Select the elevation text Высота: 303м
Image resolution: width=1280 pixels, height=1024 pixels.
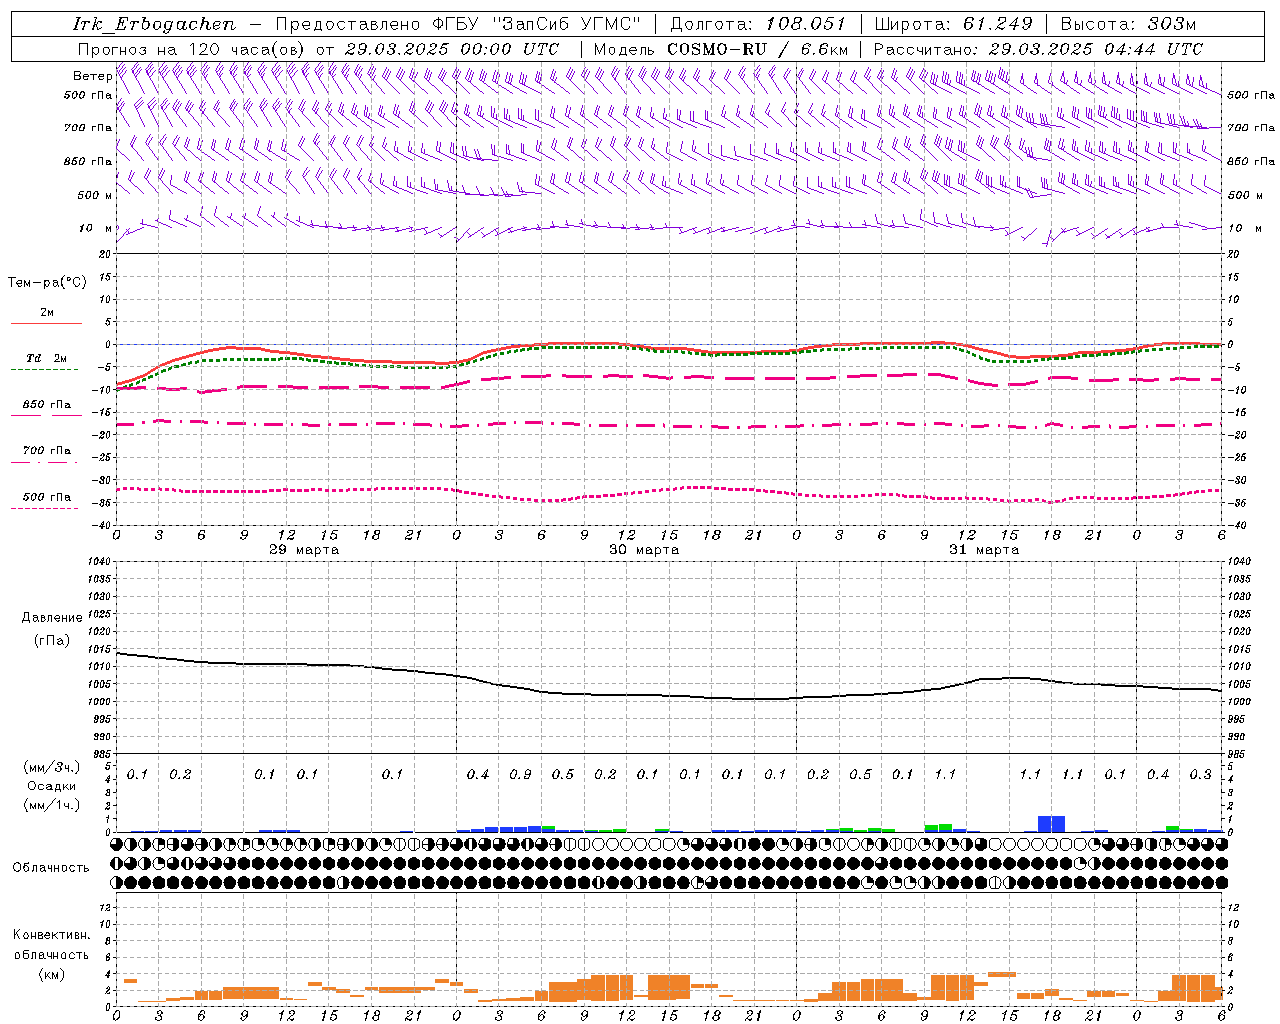(1128, 24)
